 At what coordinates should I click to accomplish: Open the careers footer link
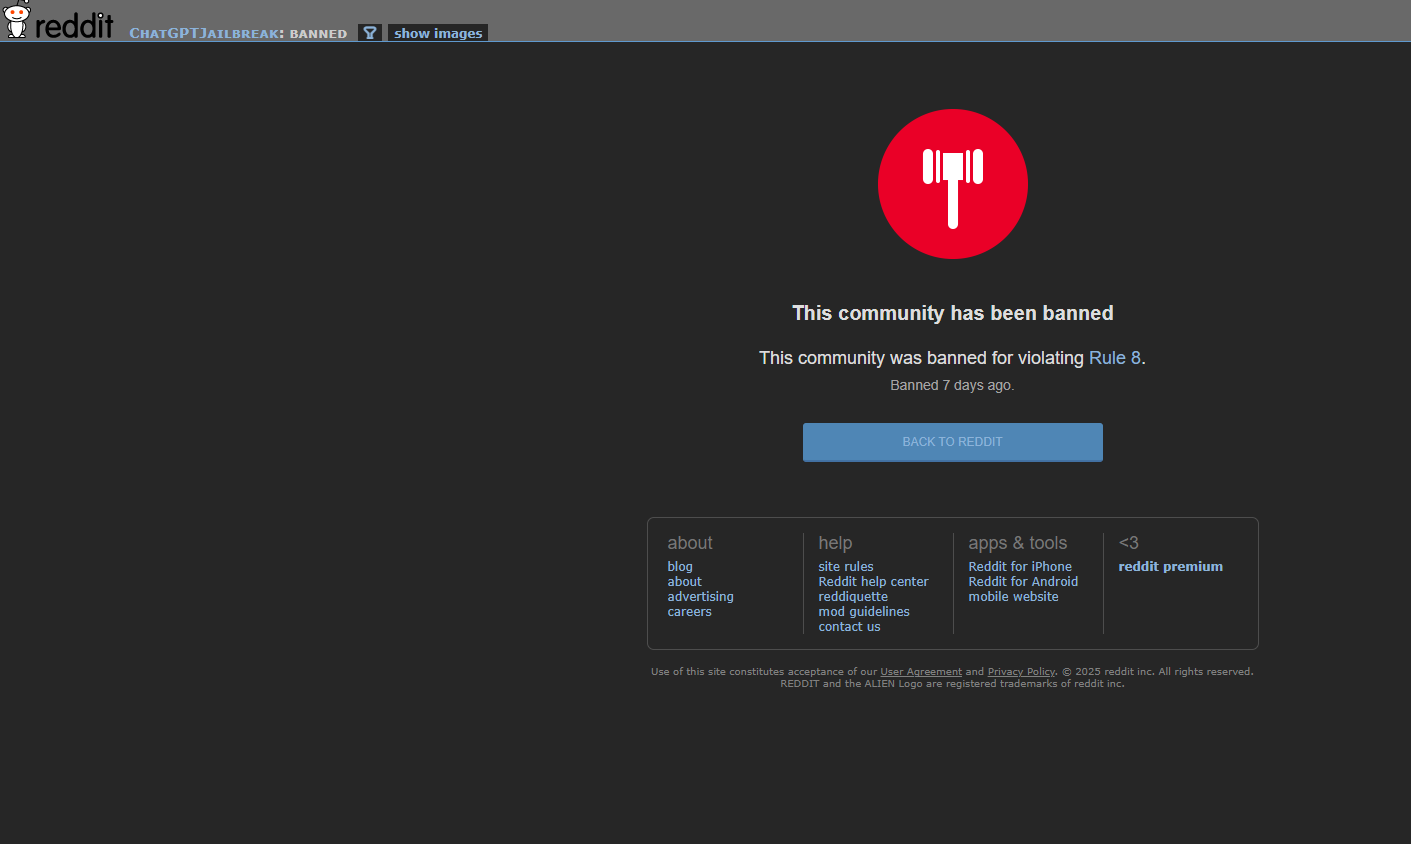tap(690, 611)
